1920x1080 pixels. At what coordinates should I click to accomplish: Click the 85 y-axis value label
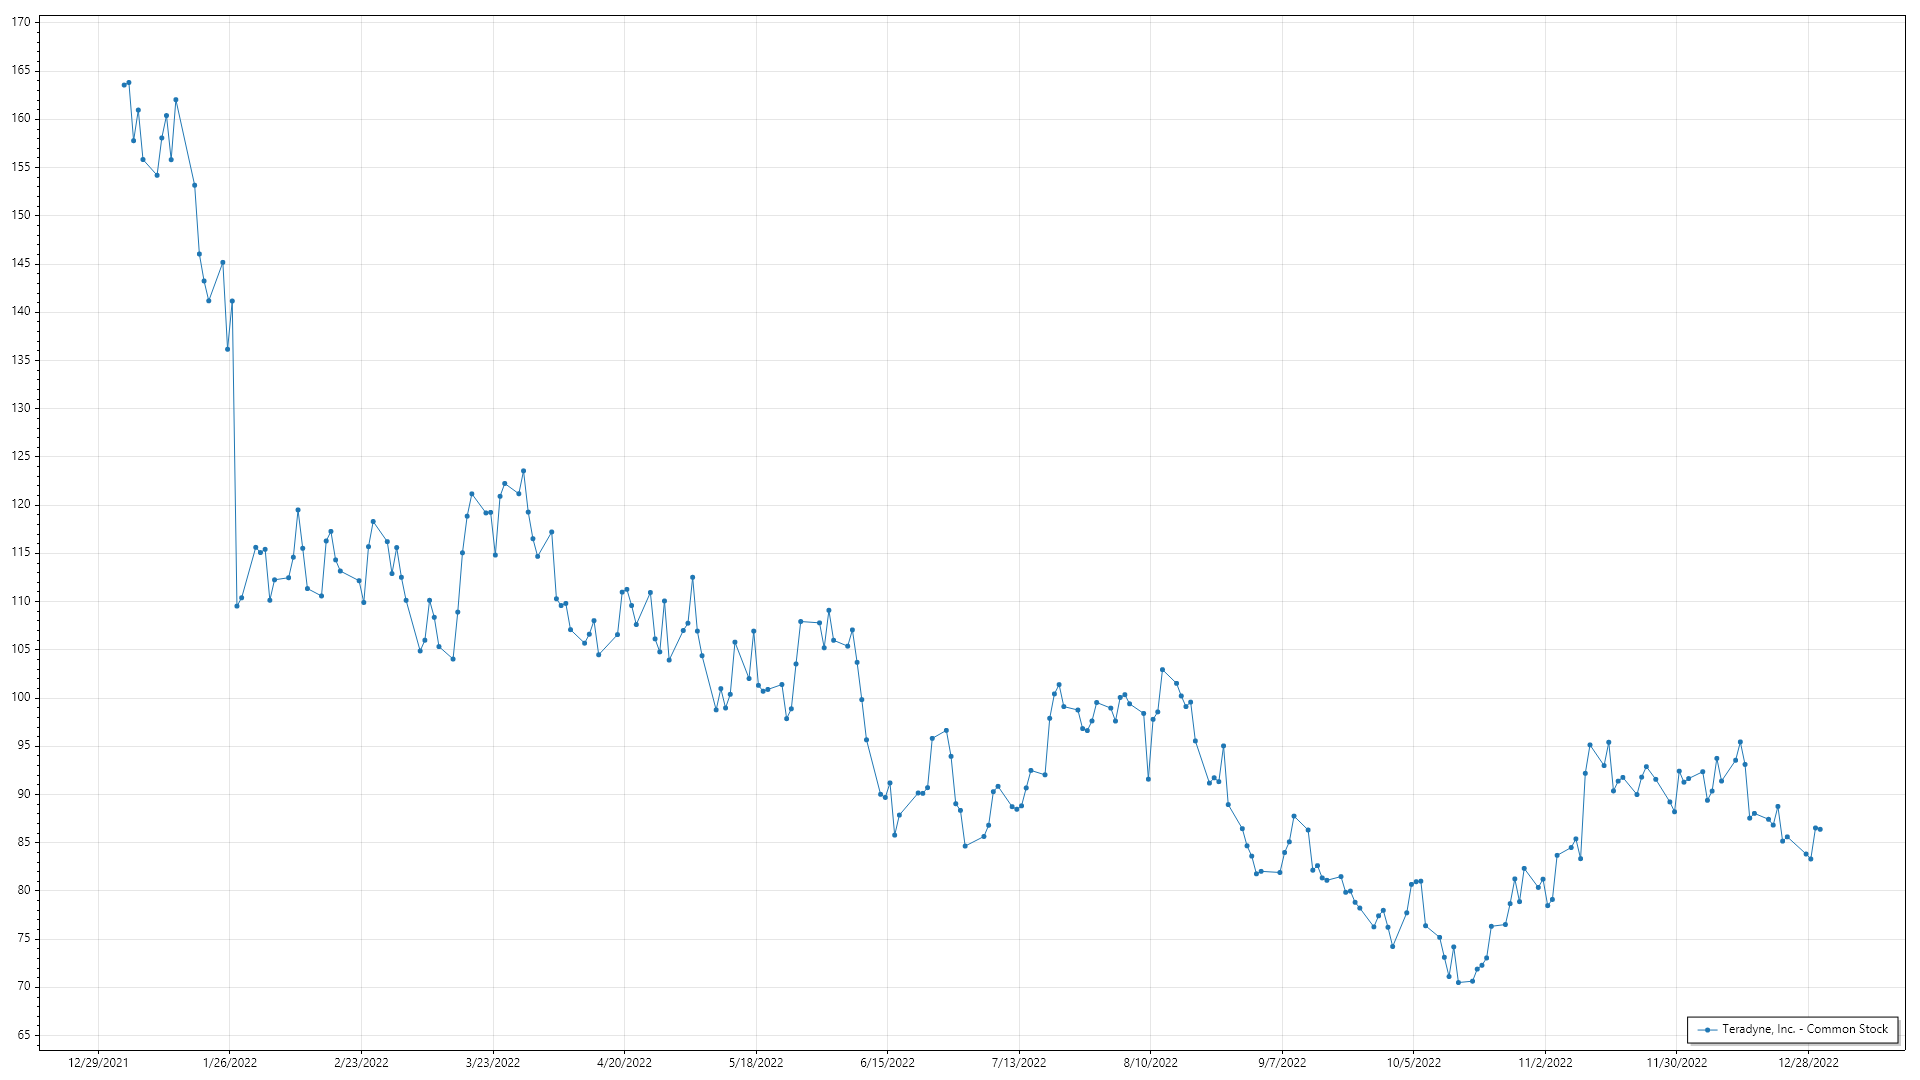(x=24, y=842)
